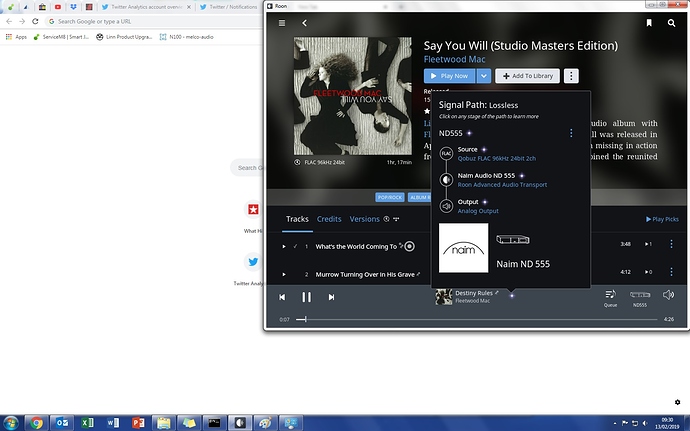Select the Versions tab

click(364, 219)
